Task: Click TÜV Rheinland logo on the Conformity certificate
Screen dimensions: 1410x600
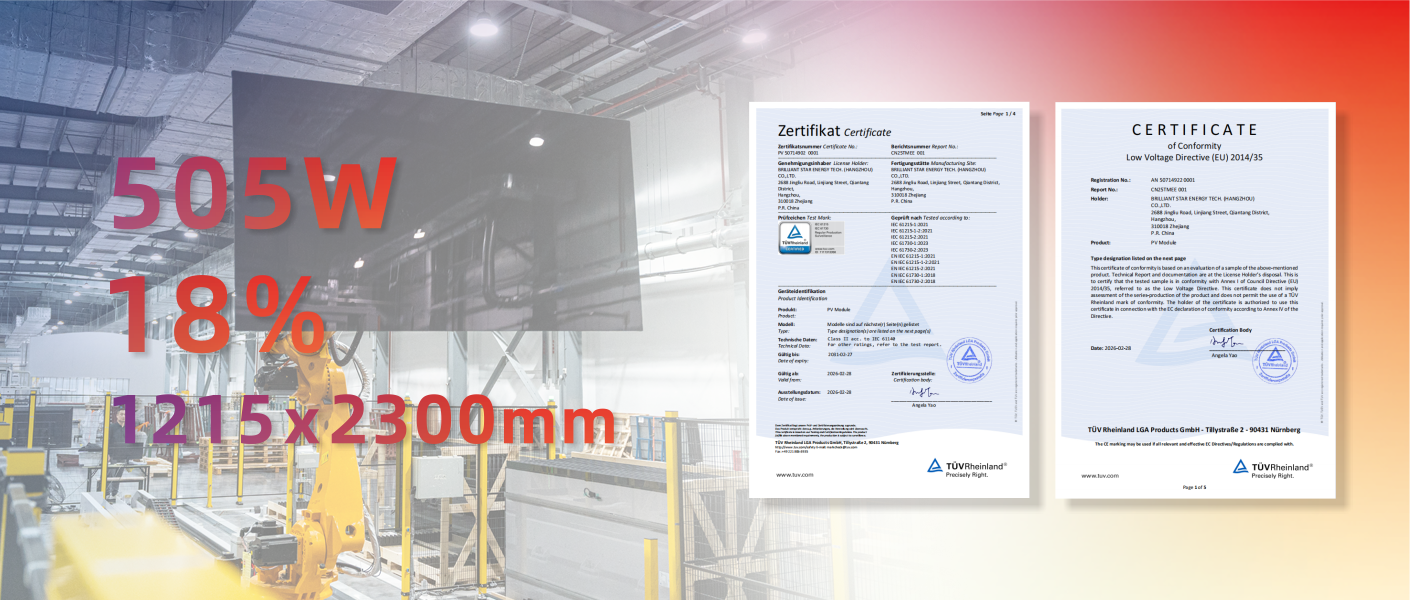Action: [x=1272, y=468]
